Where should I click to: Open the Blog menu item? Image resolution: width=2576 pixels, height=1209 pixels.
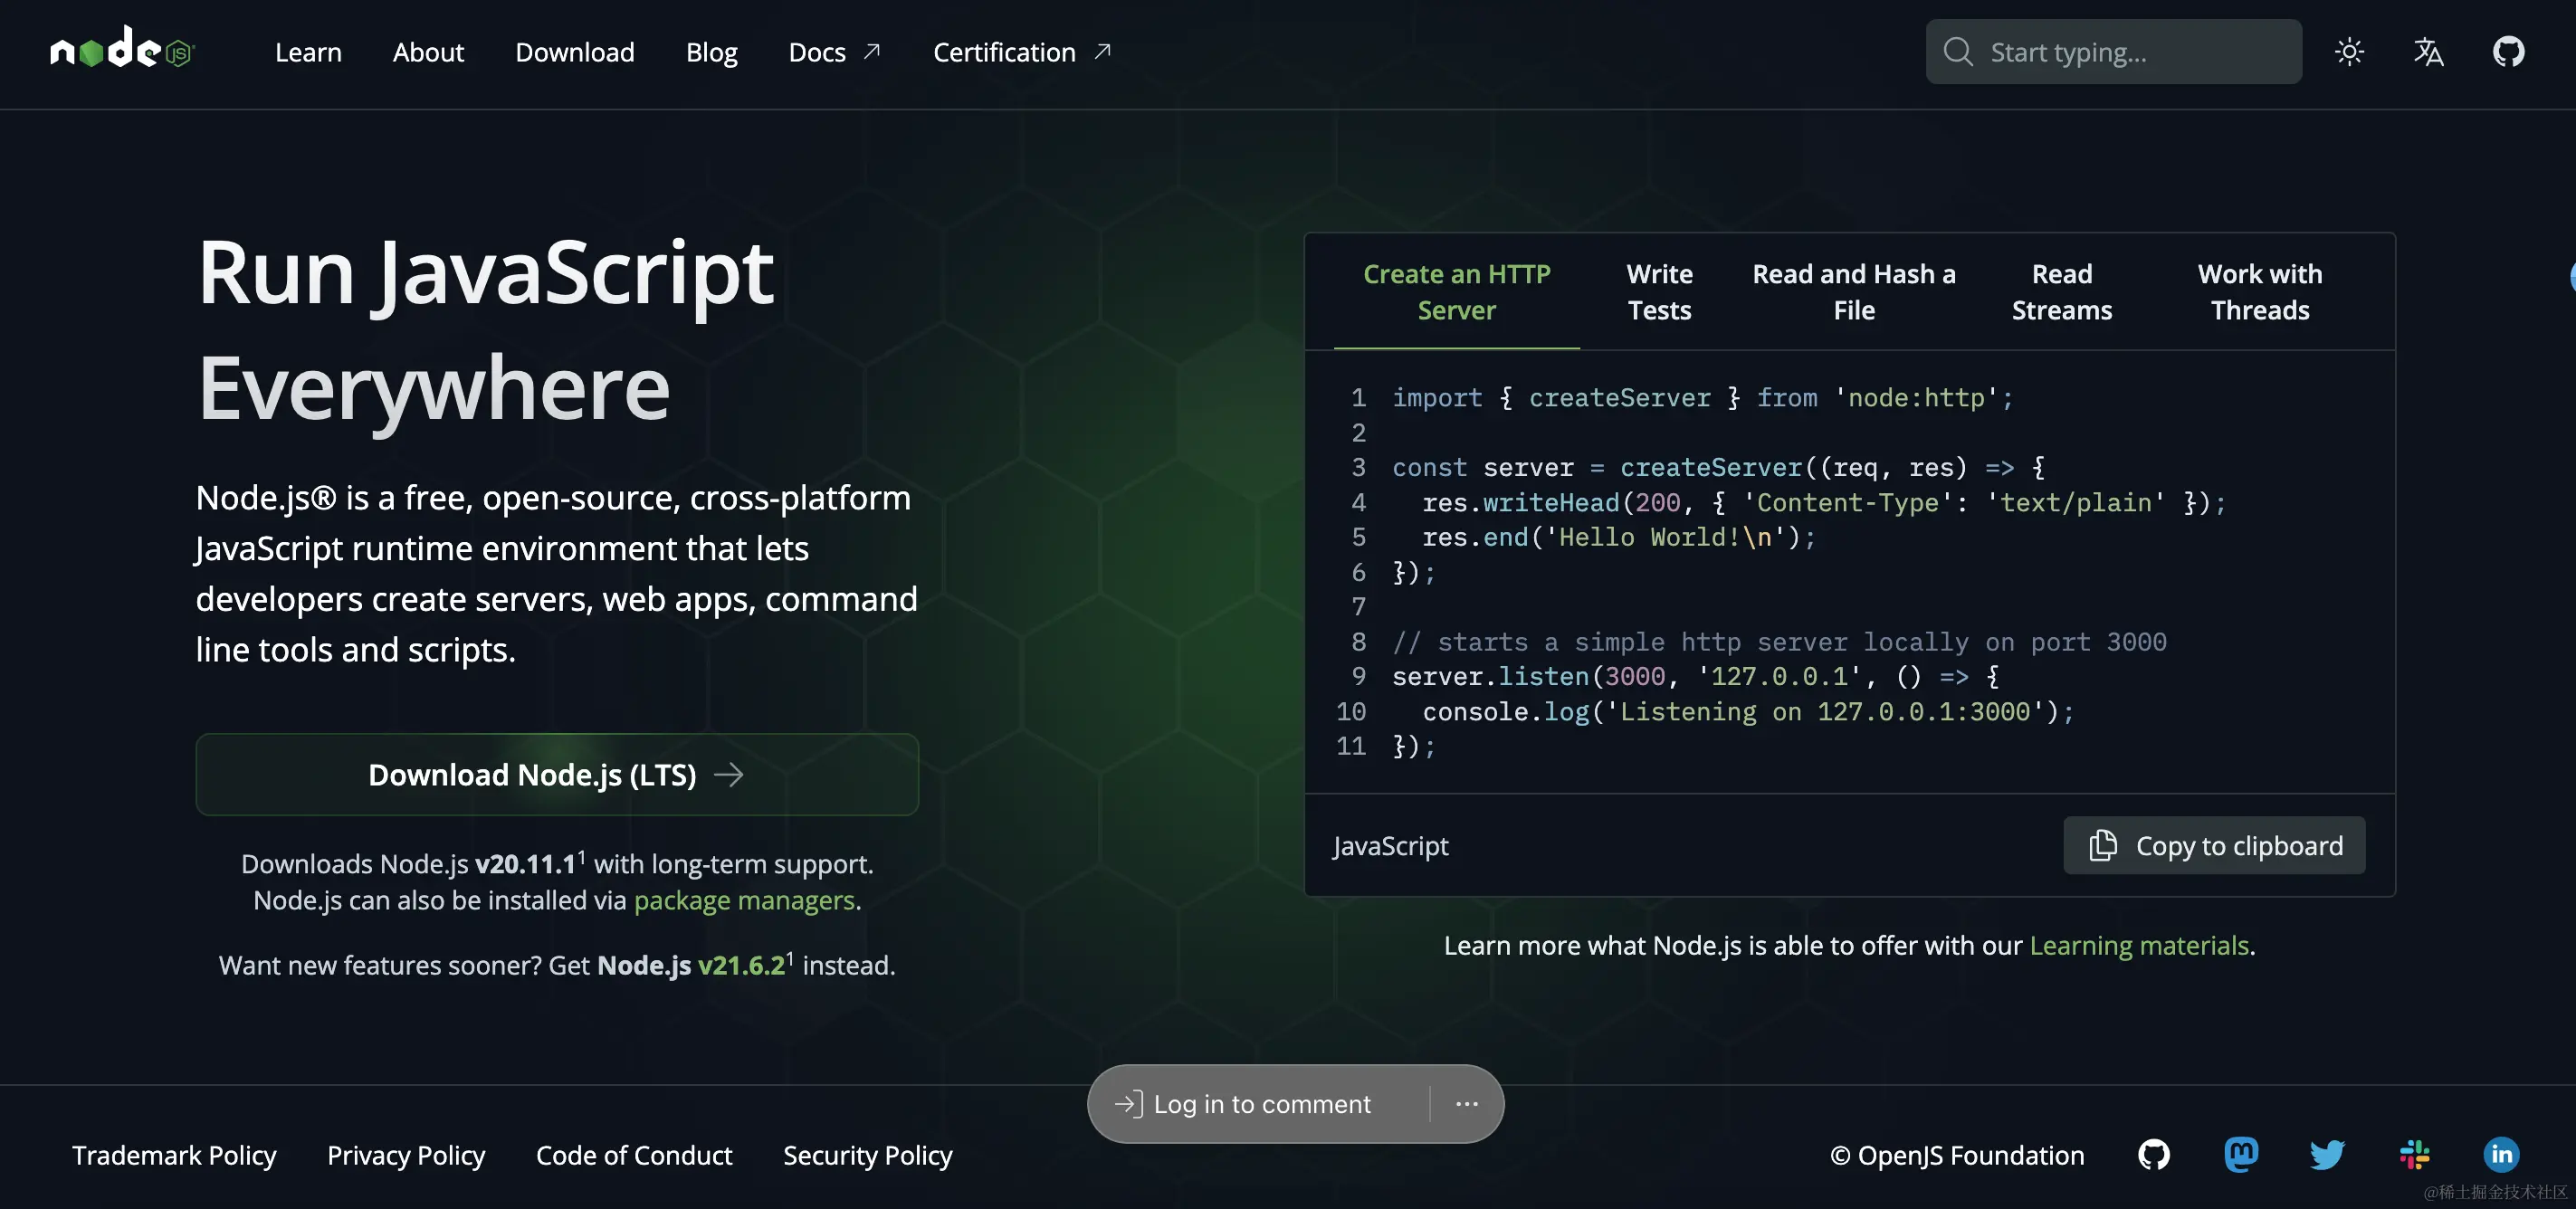[711, 52]
